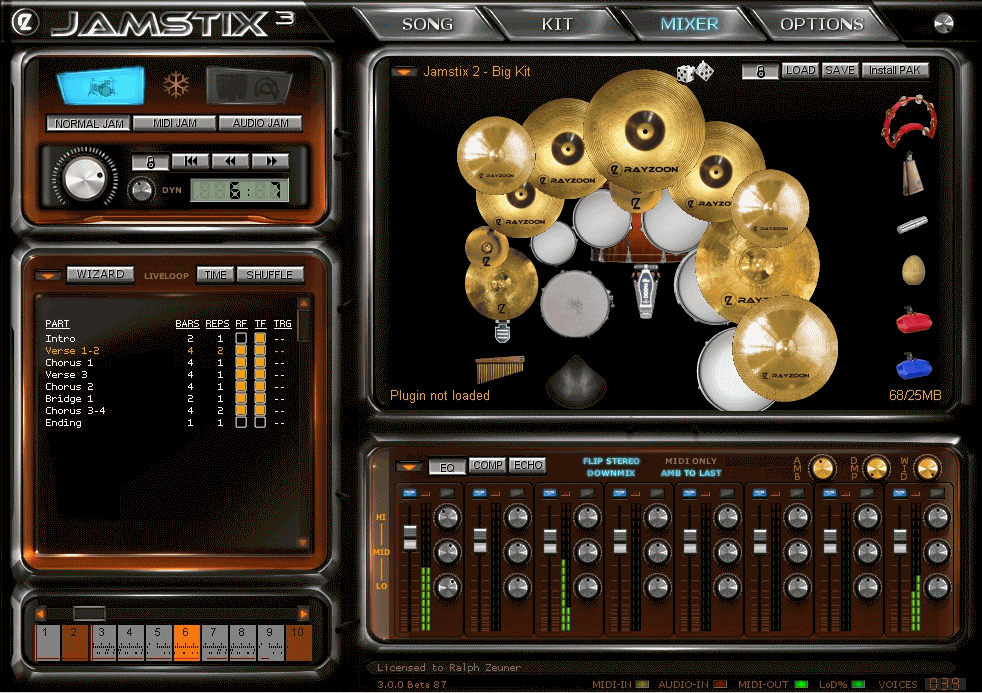
Task: Open the OPTIONS tab
Action: click(822, 24)
